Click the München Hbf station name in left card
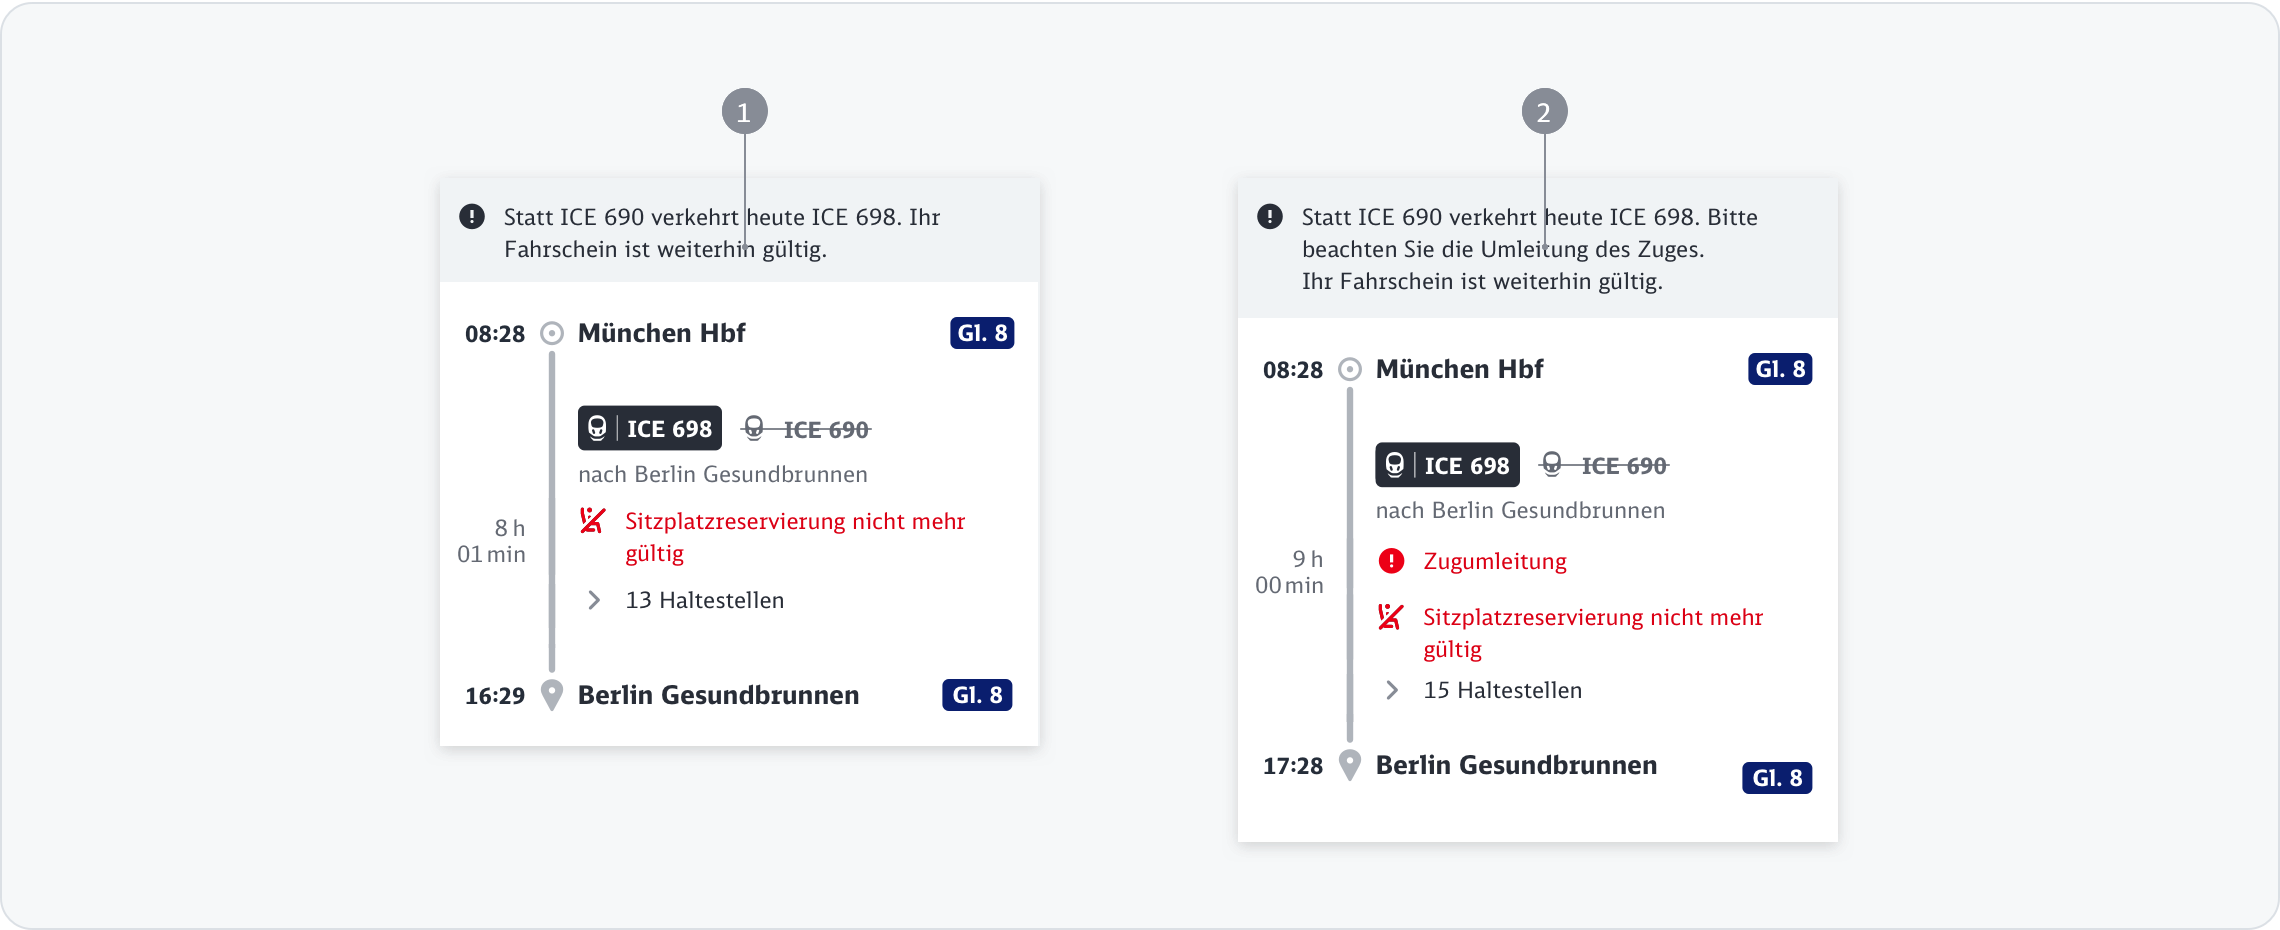The width and height of the screenshot is (2280, 930). tap(662, 333)
